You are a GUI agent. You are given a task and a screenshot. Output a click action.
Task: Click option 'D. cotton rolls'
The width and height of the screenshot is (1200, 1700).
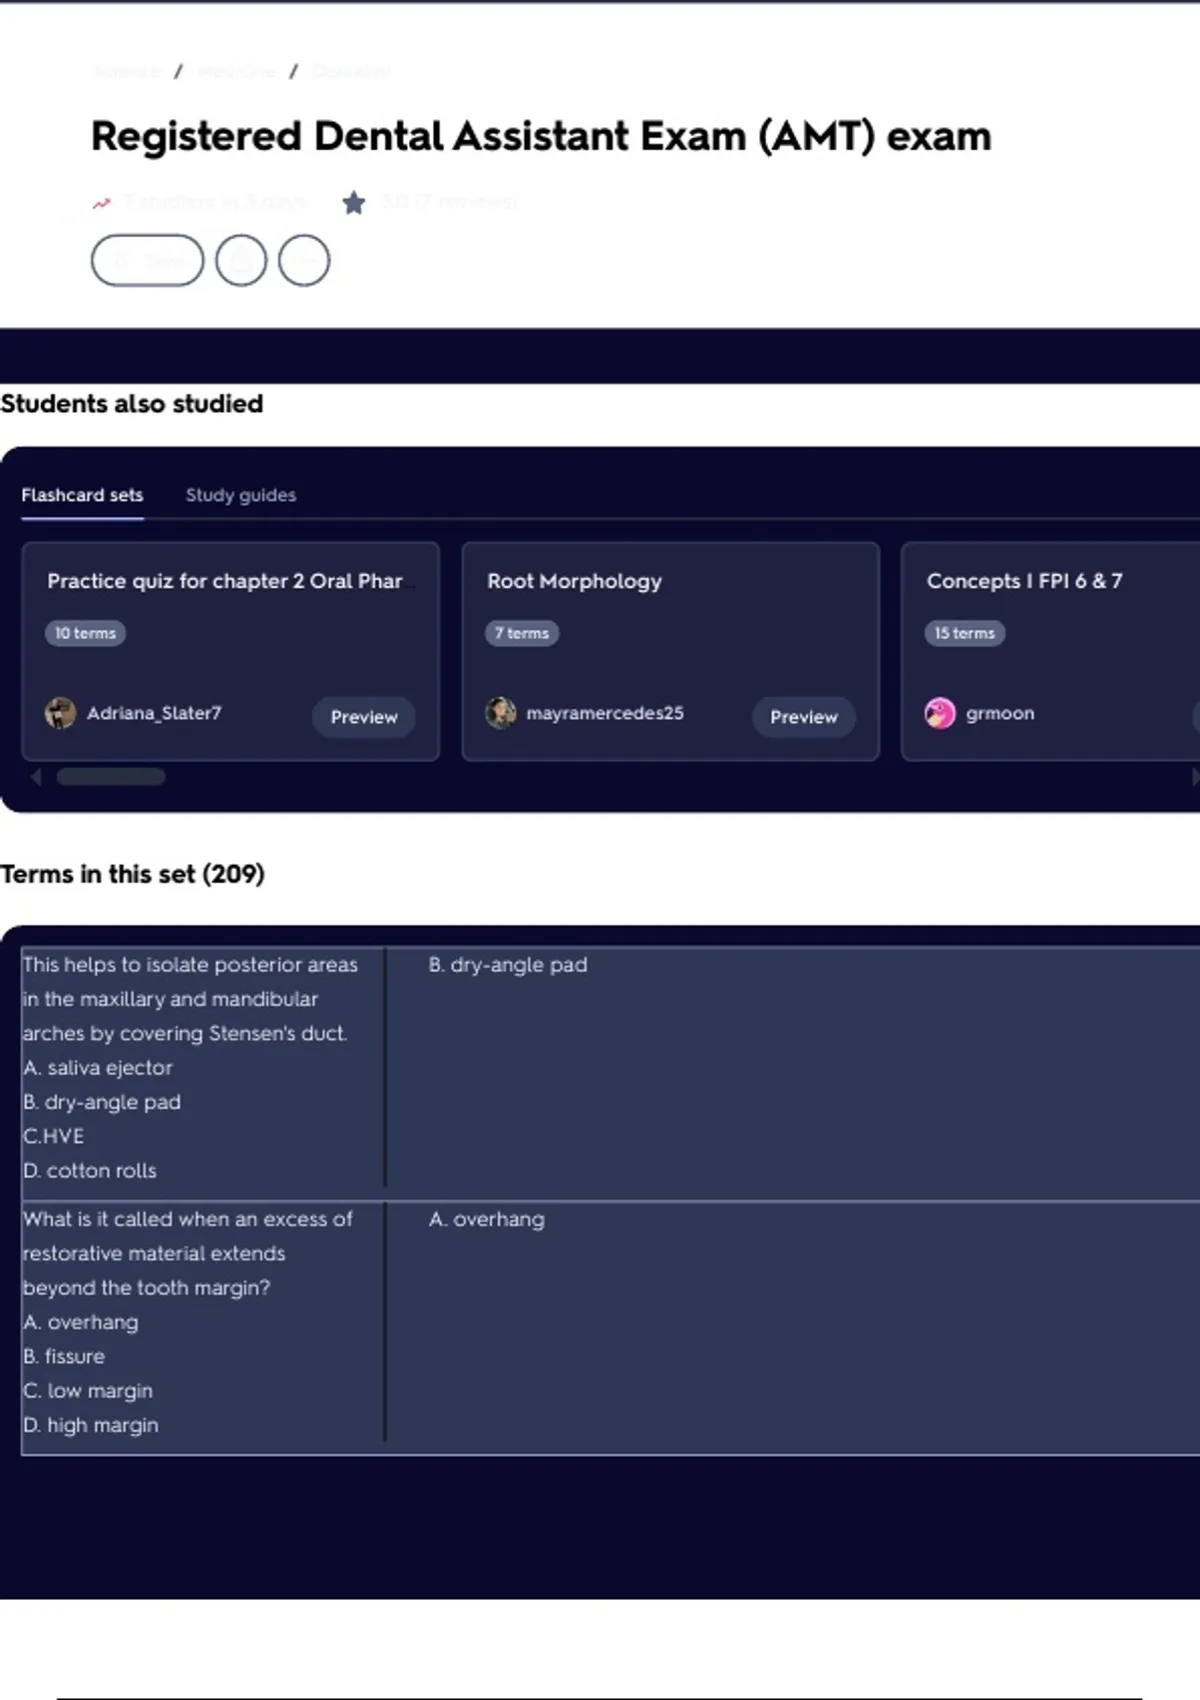coord(90,1171)
